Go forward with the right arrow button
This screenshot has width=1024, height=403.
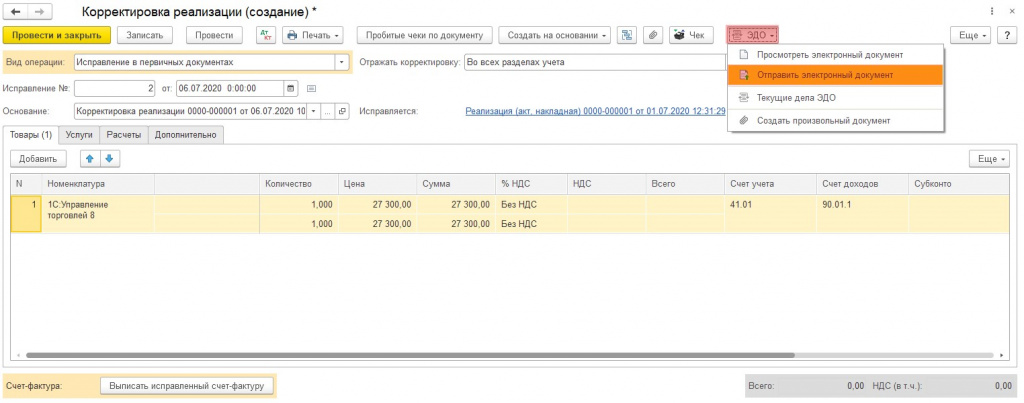[40, 12]
